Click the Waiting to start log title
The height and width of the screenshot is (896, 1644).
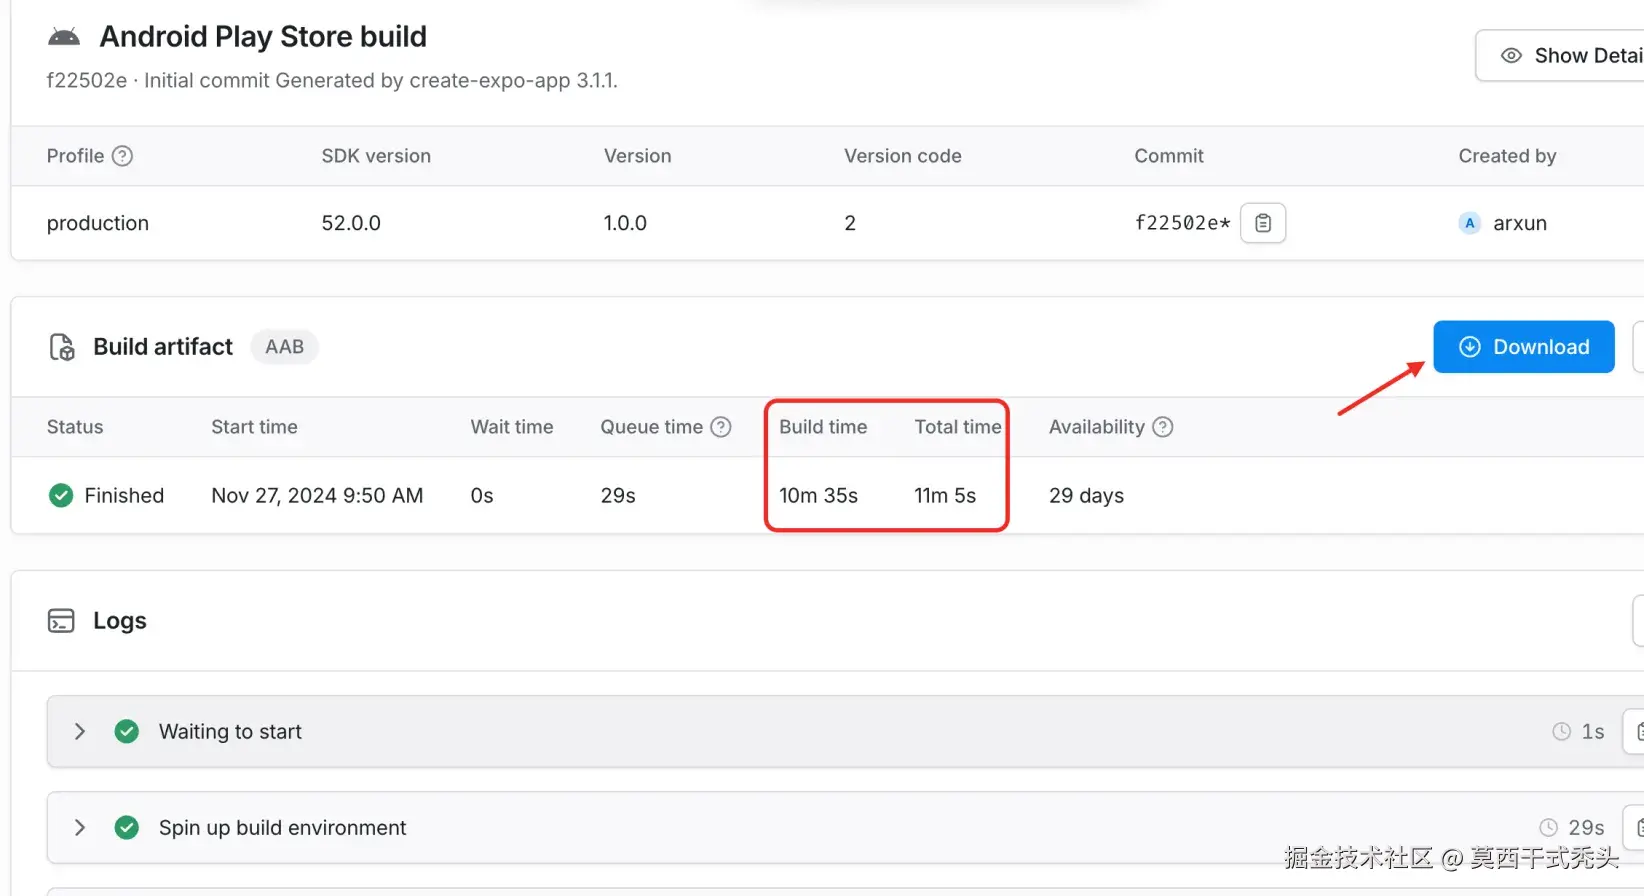230,732
